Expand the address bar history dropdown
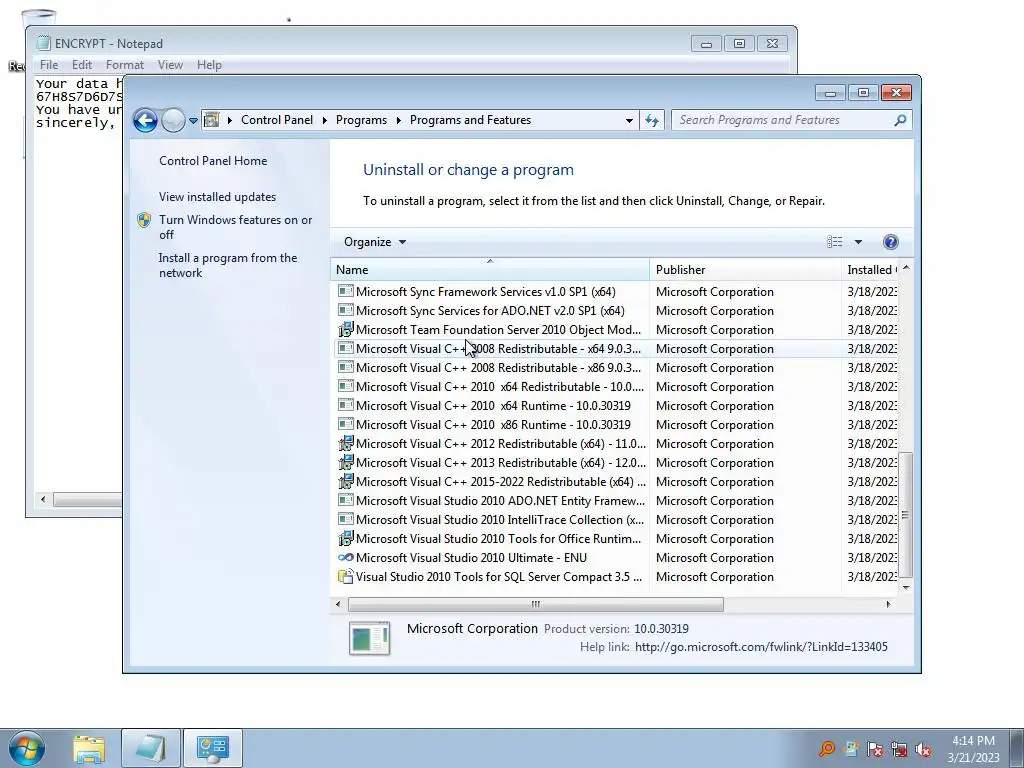 pyautogui.click(x=629, y=120)
